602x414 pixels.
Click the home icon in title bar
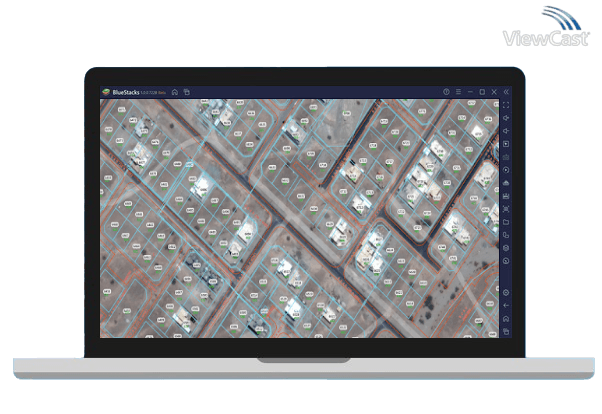[x=175, y=91]
